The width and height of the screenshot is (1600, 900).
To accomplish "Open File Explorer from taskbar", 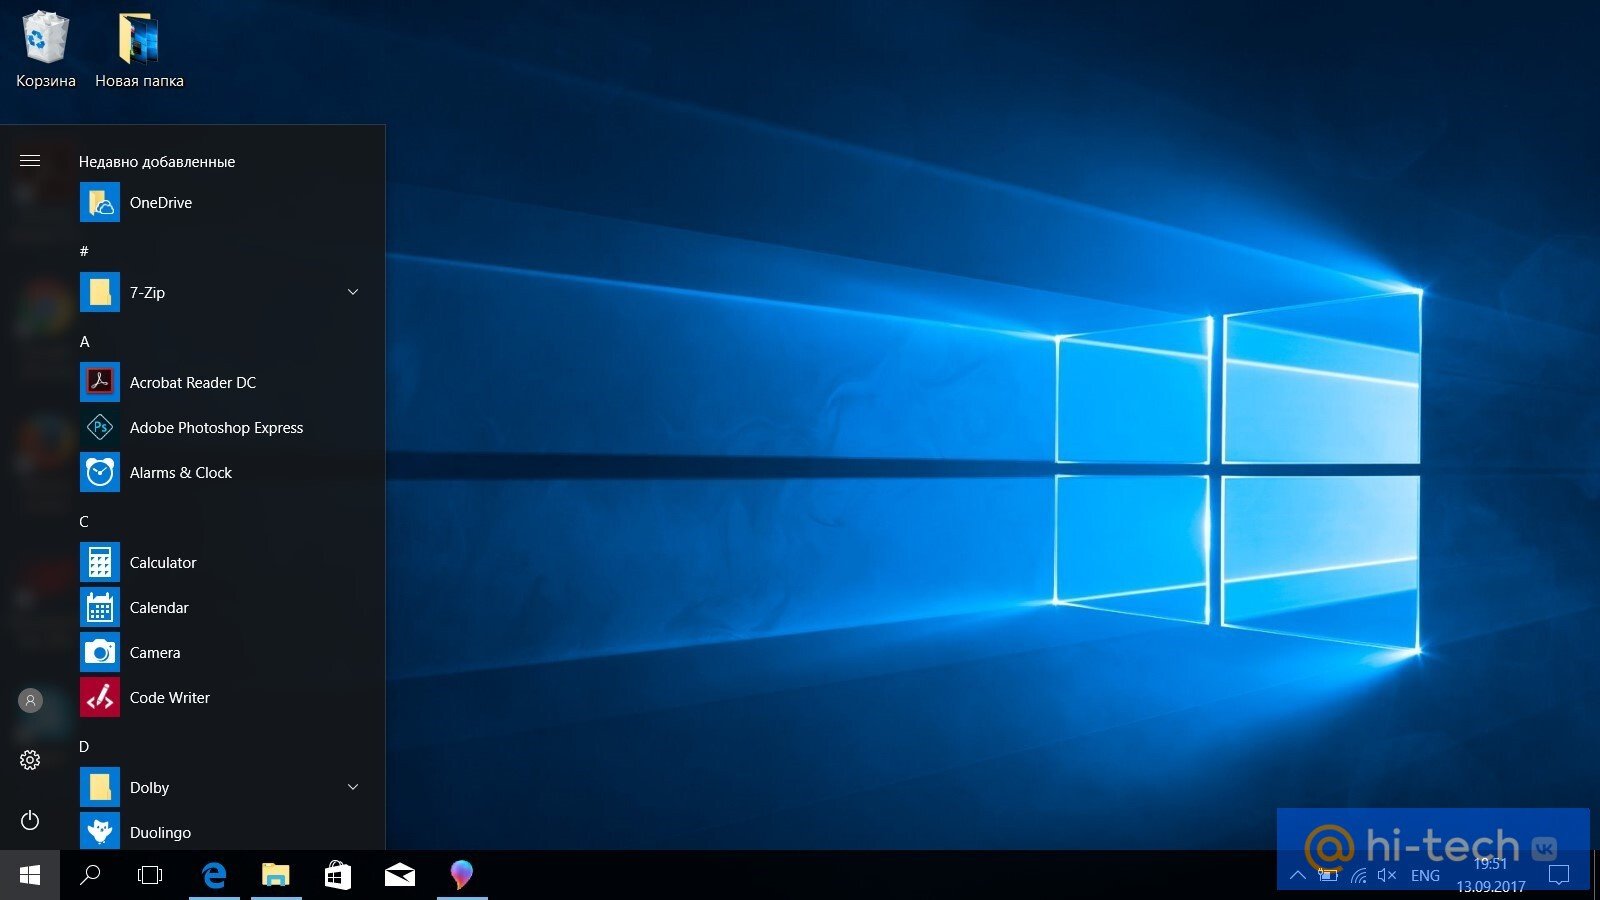I will coord(276,875).
